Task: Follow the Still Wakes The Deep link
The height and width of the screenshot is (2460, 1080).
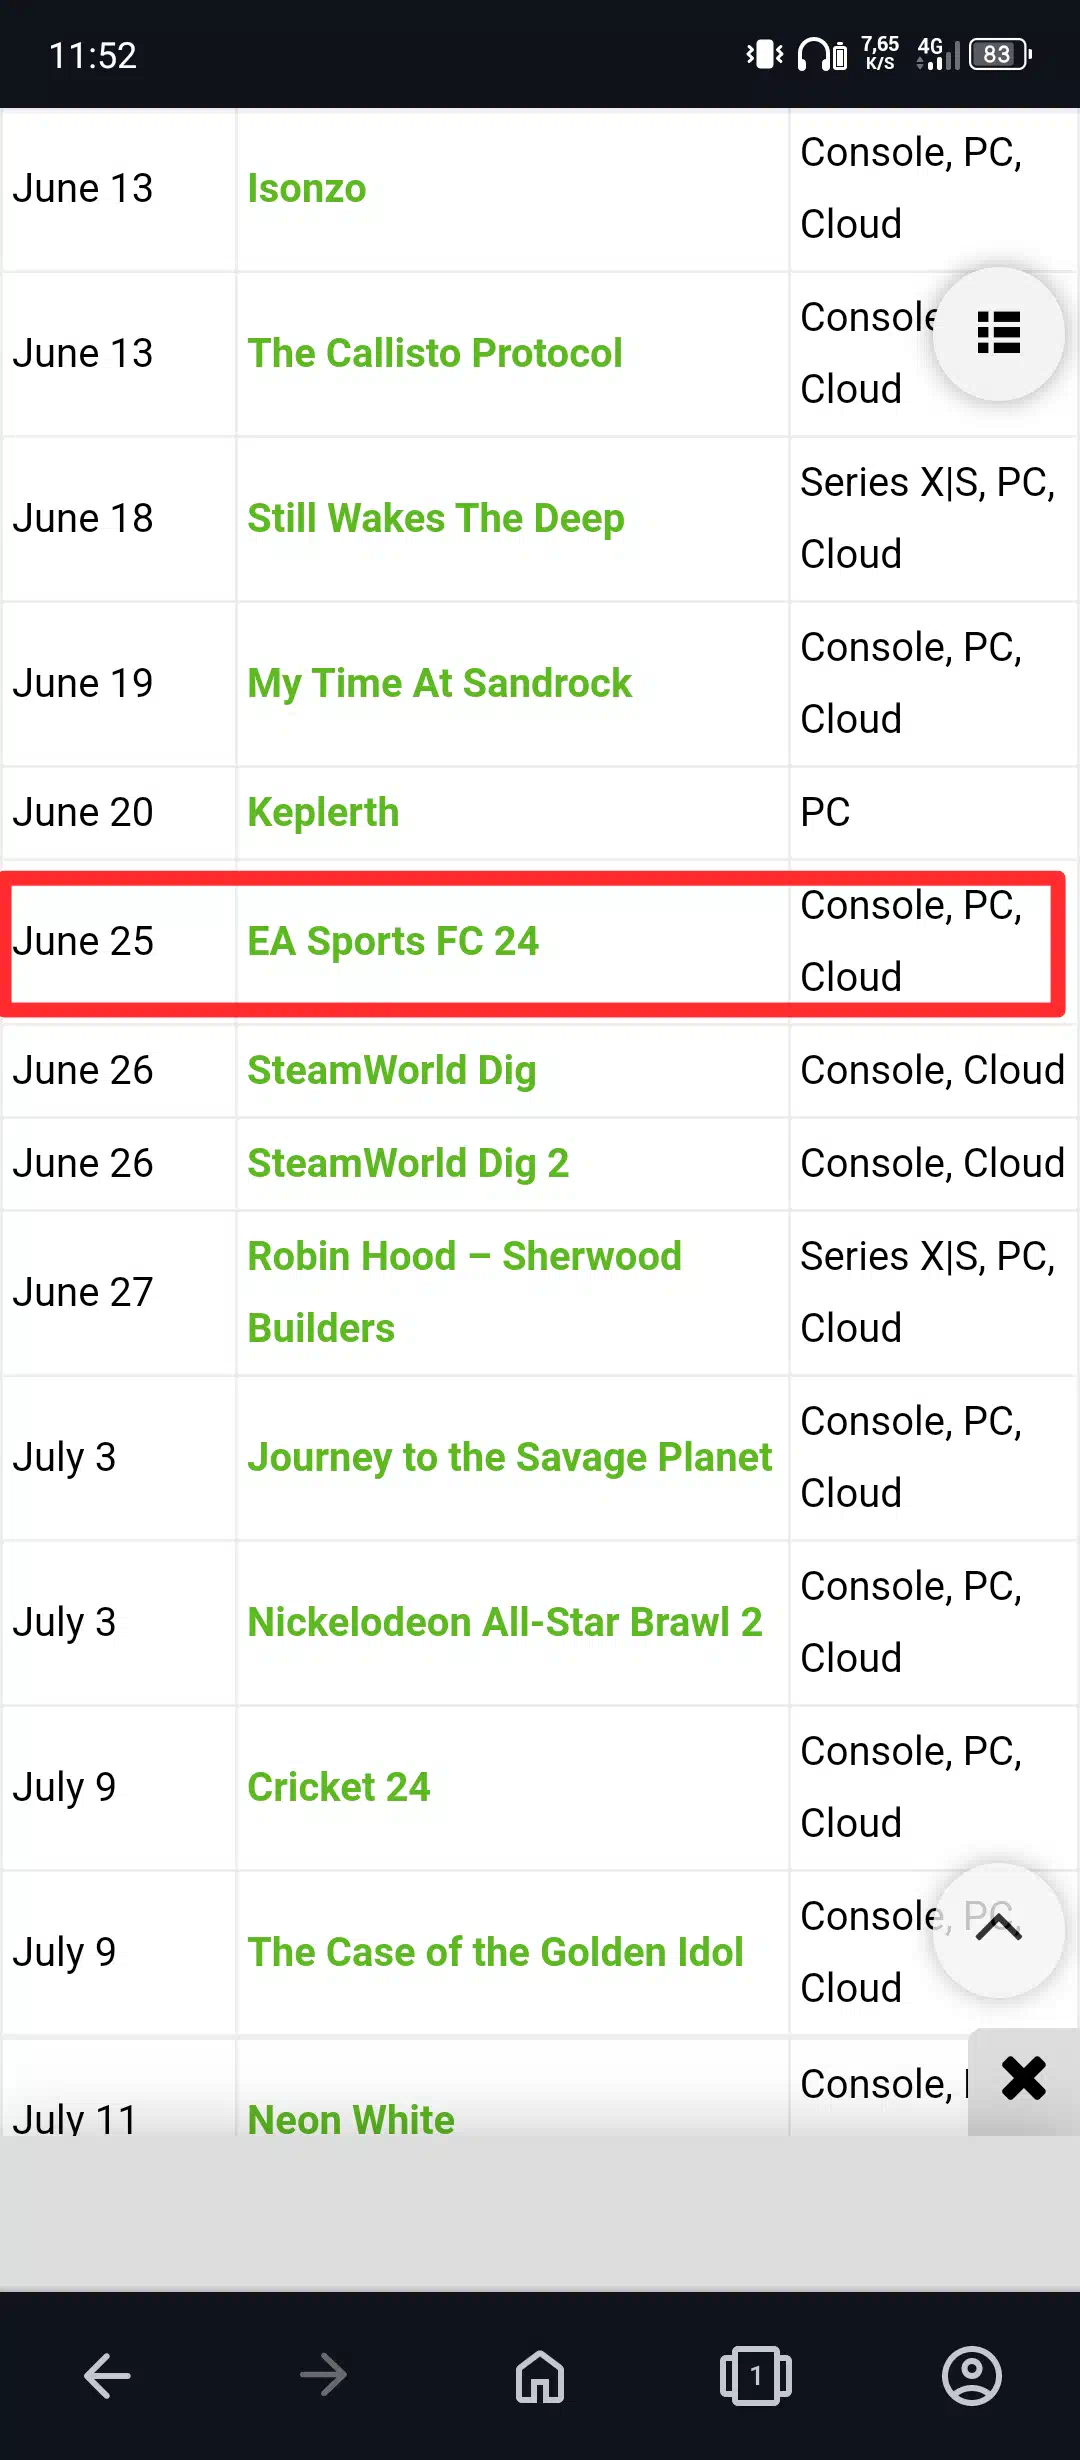Action: (436, 519)
